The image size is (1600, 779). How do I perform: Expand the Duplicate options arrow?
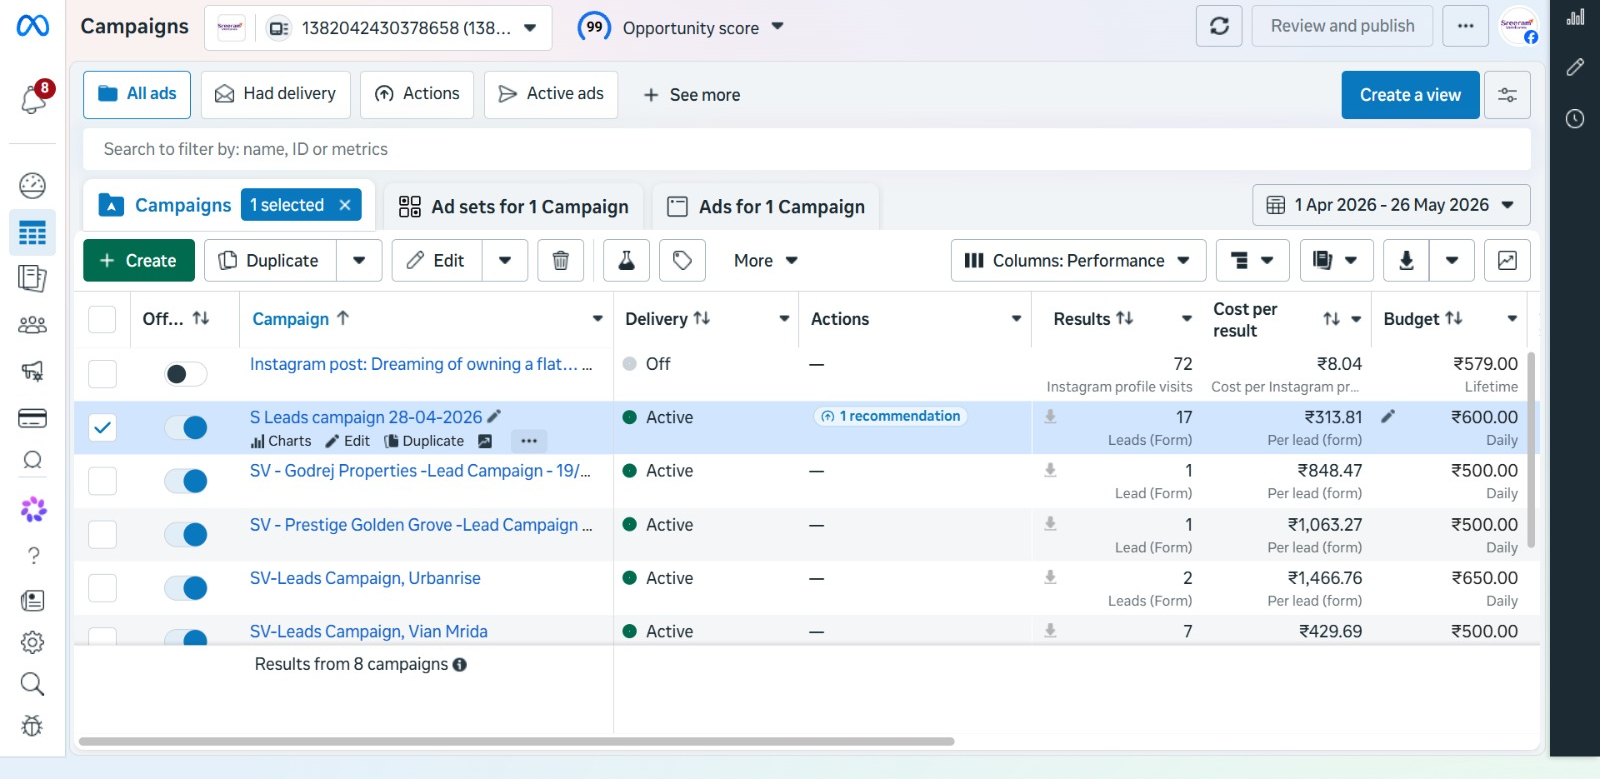click(x=359, y=261)
